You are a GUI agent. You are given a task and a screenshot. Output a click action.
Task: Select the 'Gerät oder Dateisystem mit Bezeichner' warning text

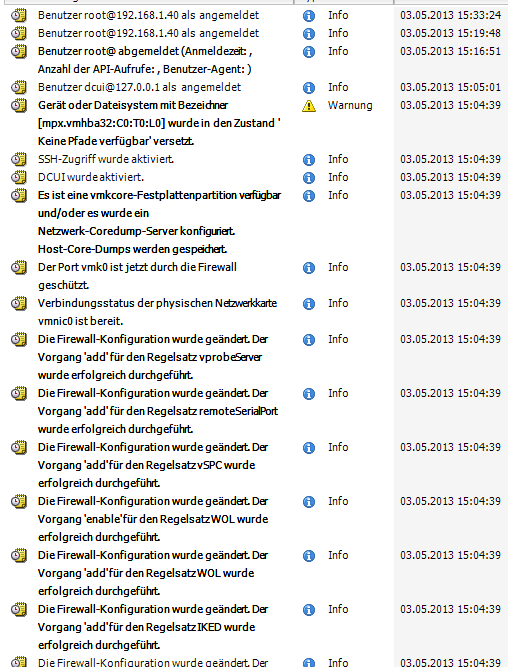click(133, 105)
